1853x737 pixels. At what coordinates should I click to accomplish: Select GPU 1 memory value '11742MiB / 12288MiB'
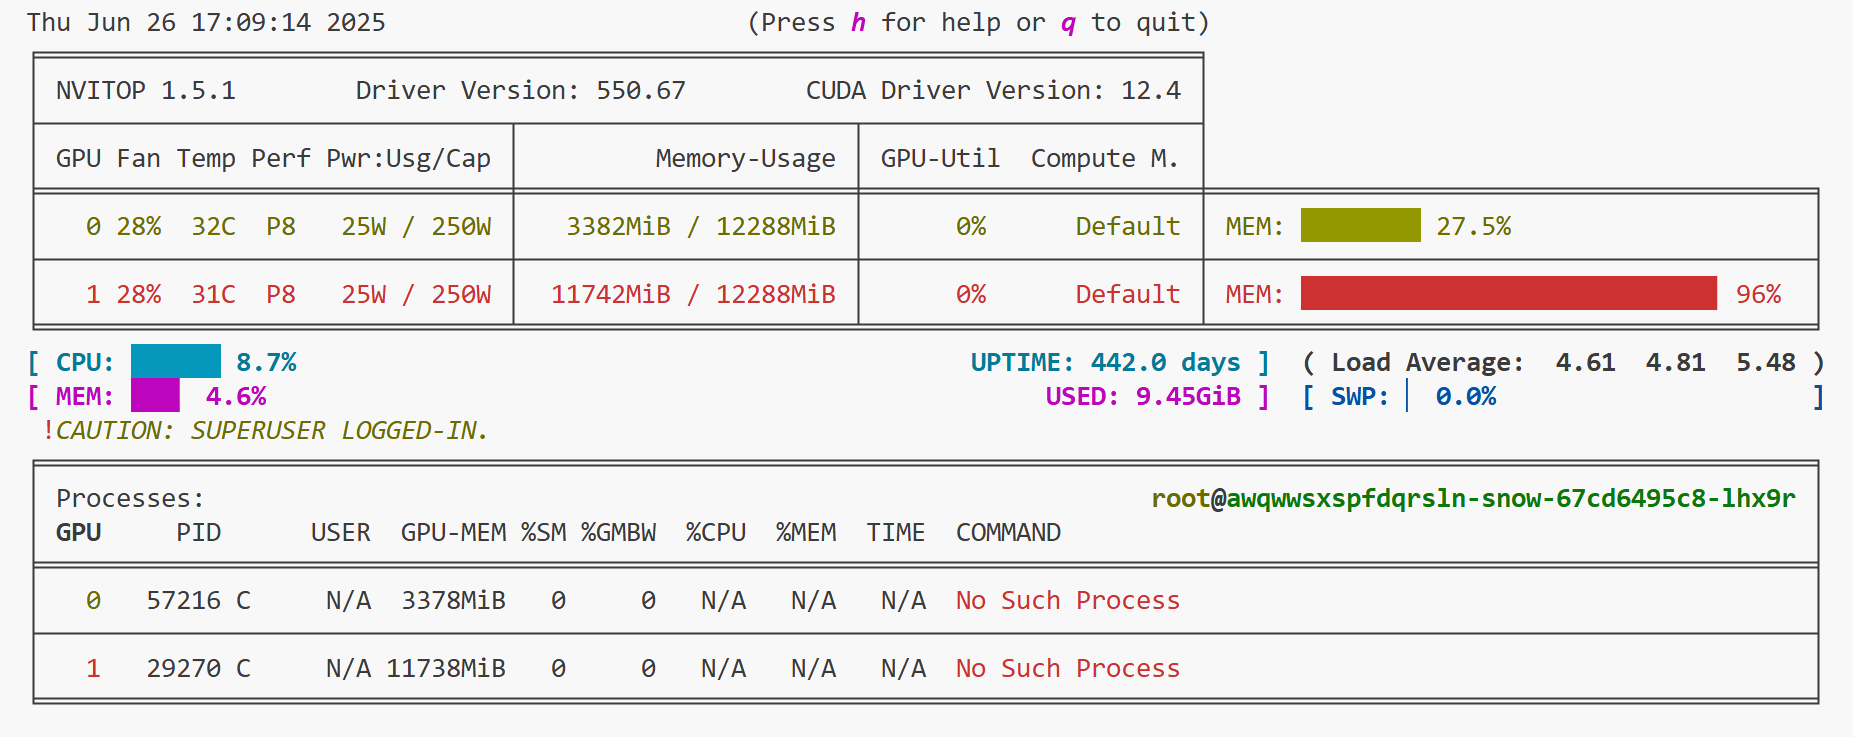point(693,294)
